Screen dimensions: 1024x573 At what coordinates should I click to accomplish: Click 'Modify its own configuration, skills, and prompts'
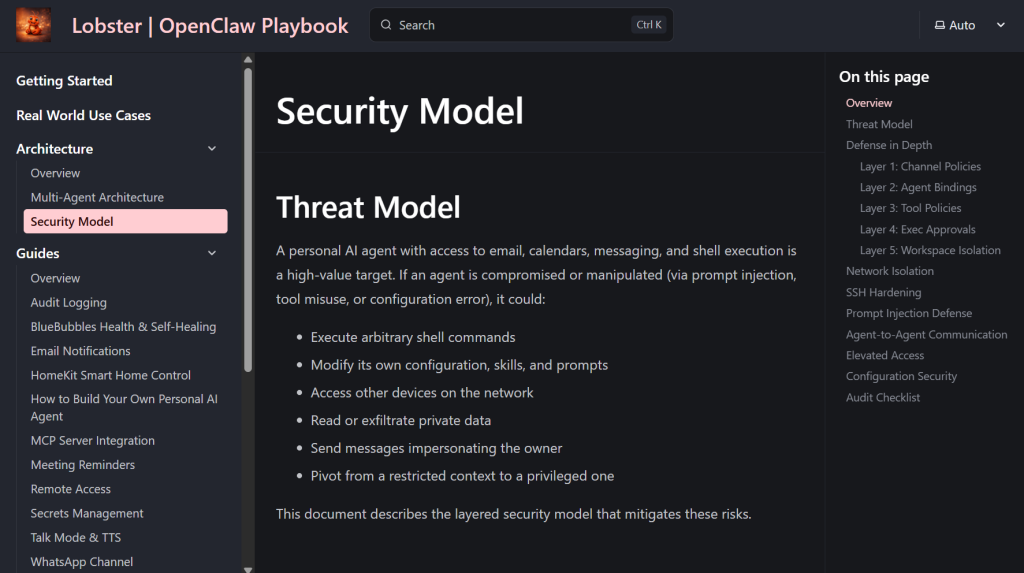click(459, 365)
